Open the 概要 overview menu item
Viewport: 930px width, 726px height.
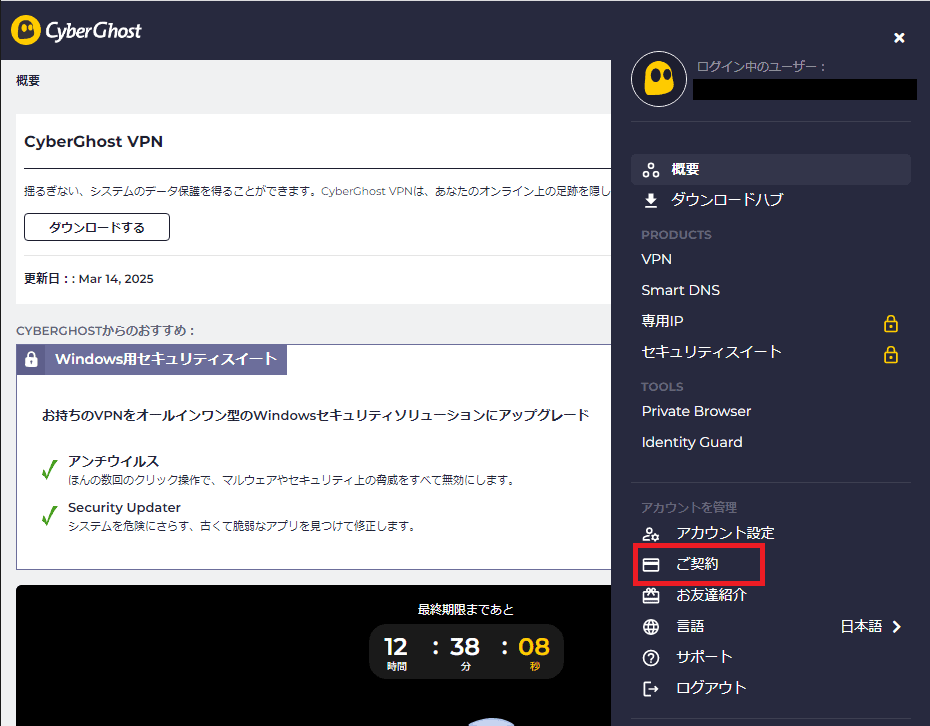coord(770,170)
